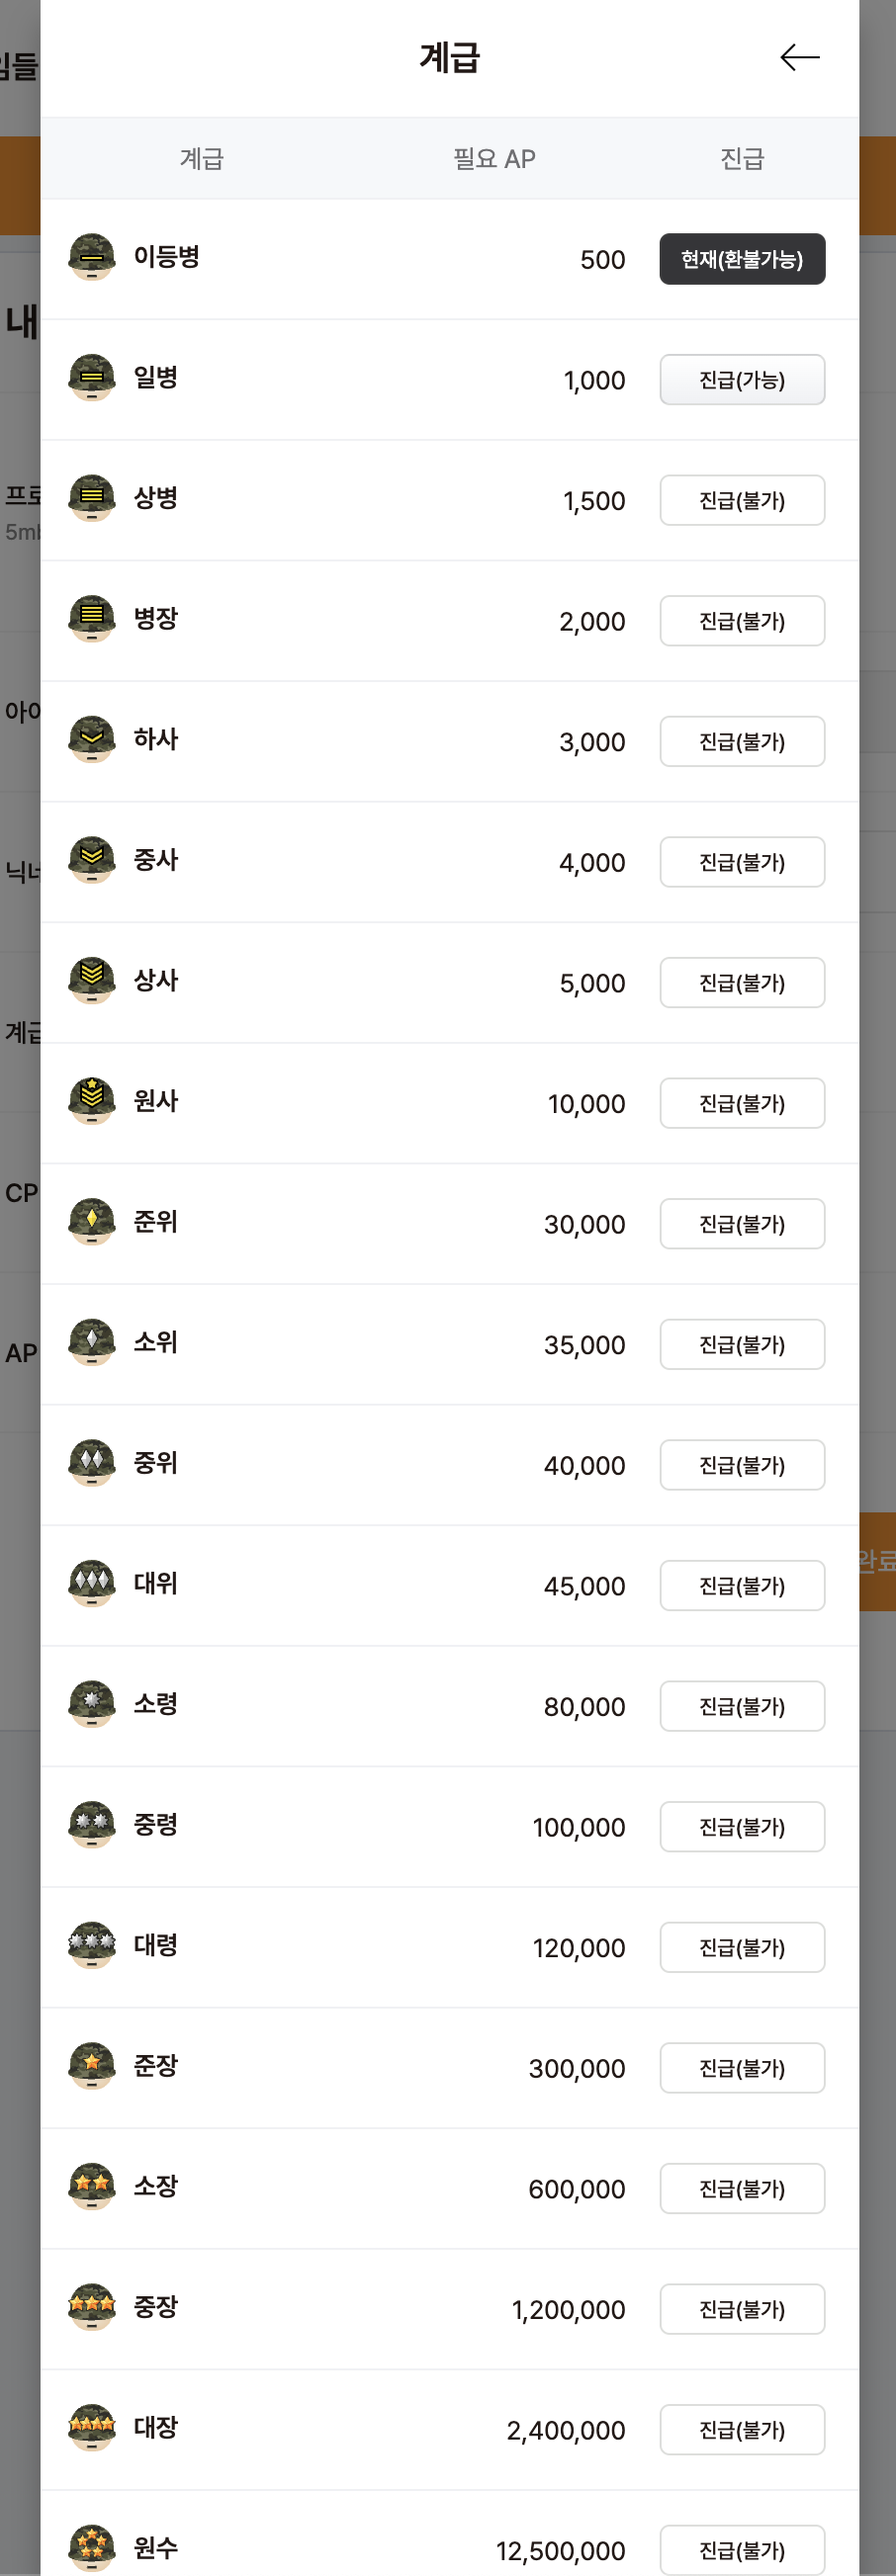Viewport: 896px width, 2576px height.
Task: Click the back arrow in the header
Action: click(x=799, y=58)
